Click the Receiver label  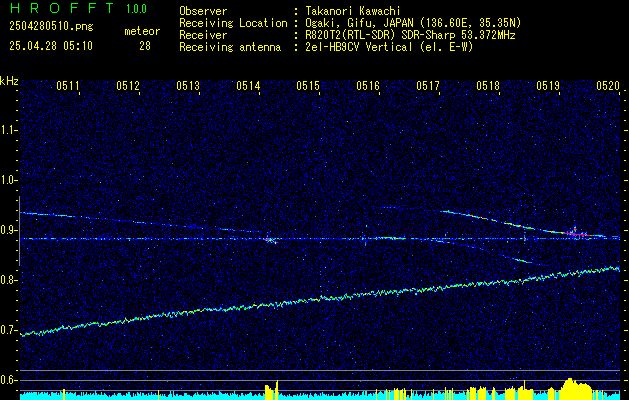point(203,35)
